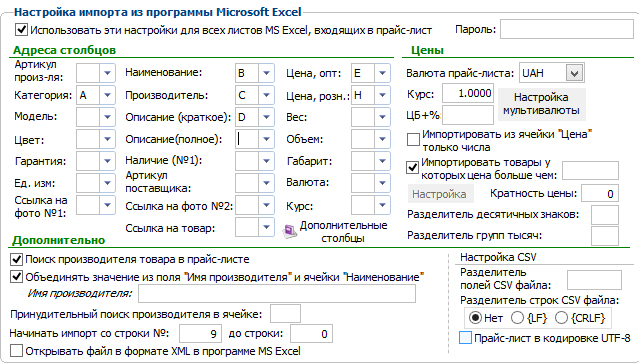Open the Валюта прайс-листа UAH dropdown
The image size is (639, 363).
click(574, 73)
